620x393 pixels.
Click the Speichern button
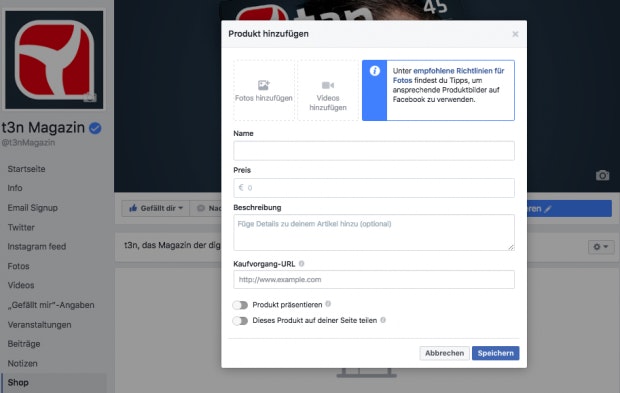click(x=495, y=353)
